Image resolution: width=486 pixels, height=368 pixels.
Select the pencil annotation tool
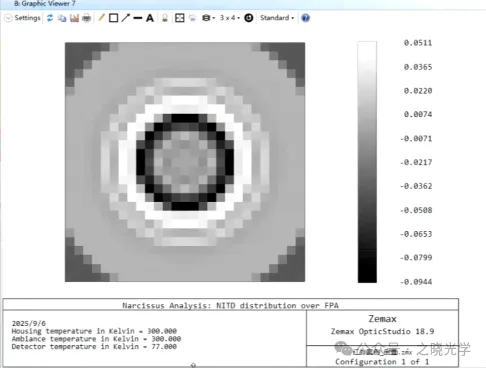pyautogui.click(x=102, y=18)
